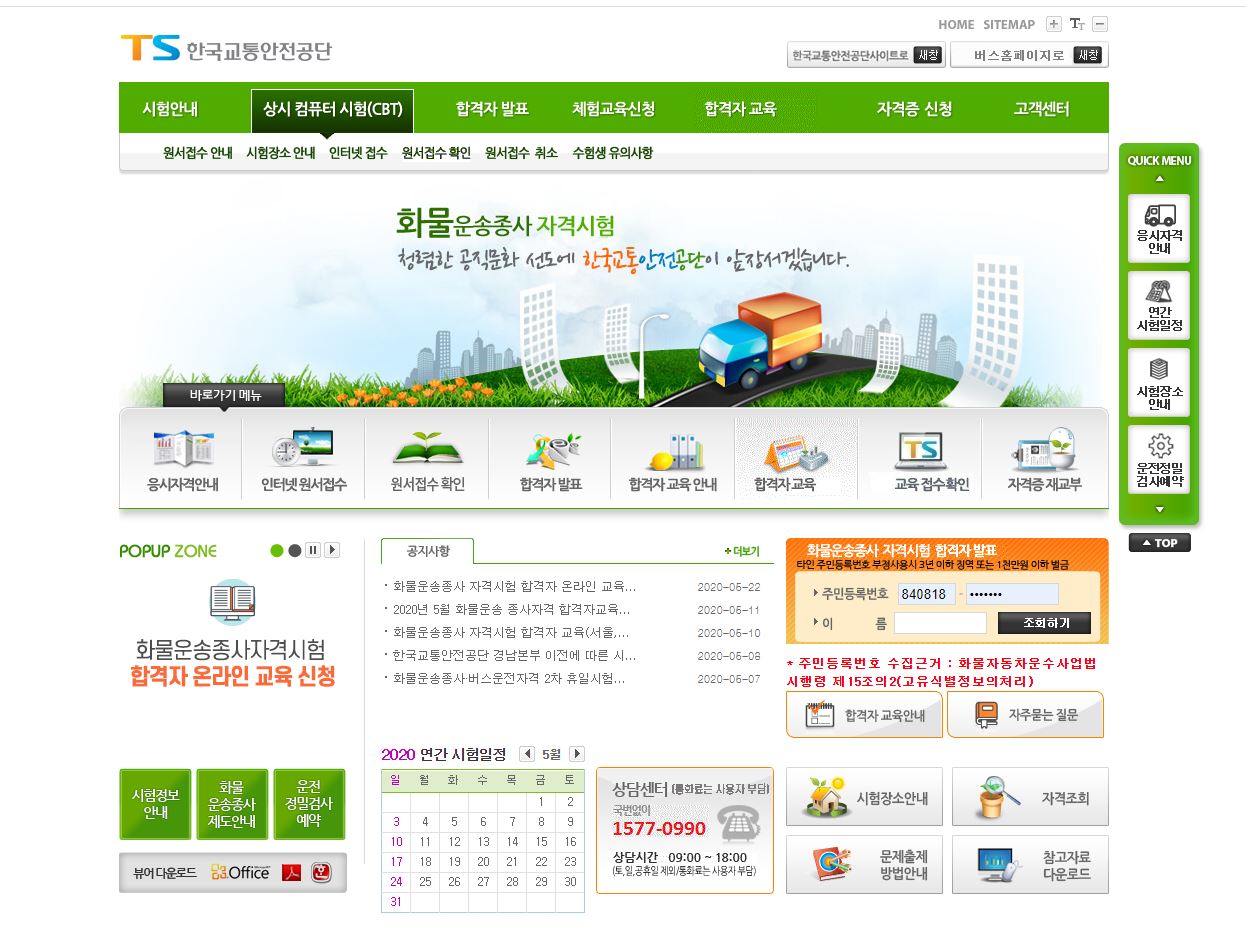Go to previous month in 시험일정
The width and height of the screenshot is (1246, 931).
pyautogui.click(x=526, y=754)
